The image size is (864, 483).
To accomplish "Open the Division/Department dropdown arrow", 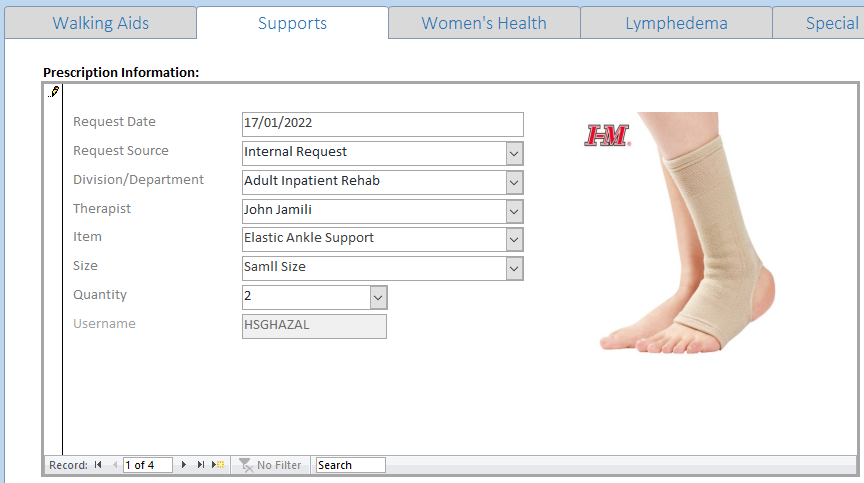I will [x=514, y=183].
